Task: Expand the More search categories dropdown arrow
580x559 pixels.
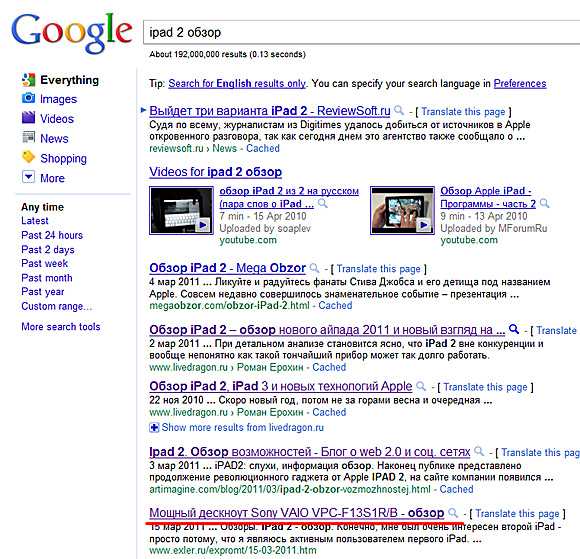Action: [x=28, y=177]
